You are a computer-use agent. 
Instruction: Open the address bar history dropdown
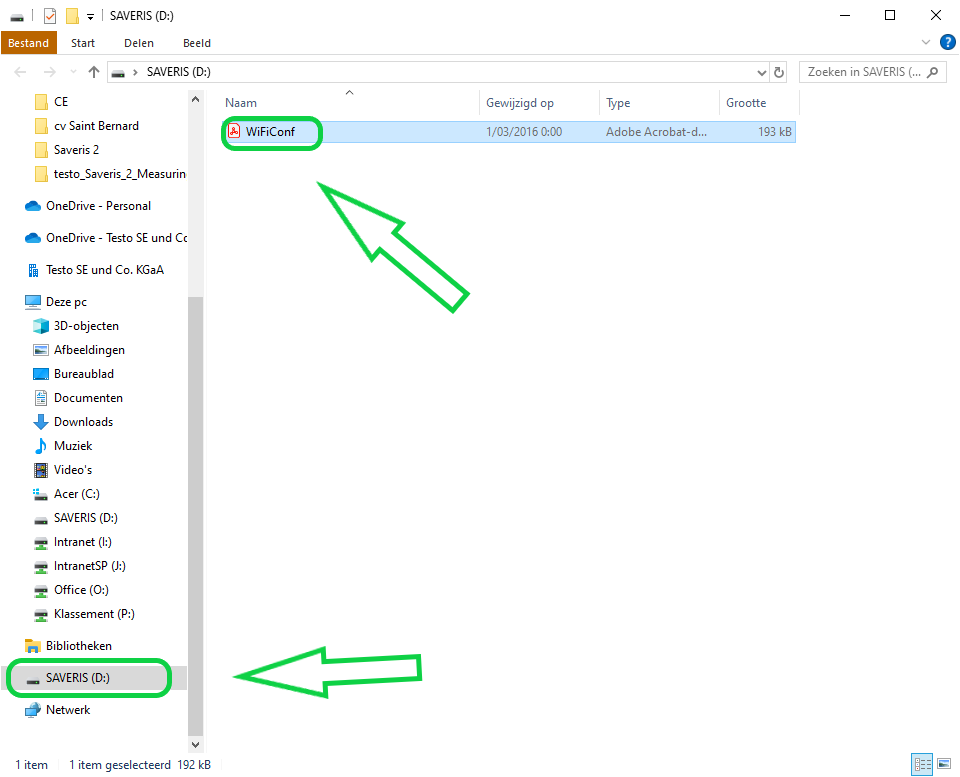[x=761, y=72]
